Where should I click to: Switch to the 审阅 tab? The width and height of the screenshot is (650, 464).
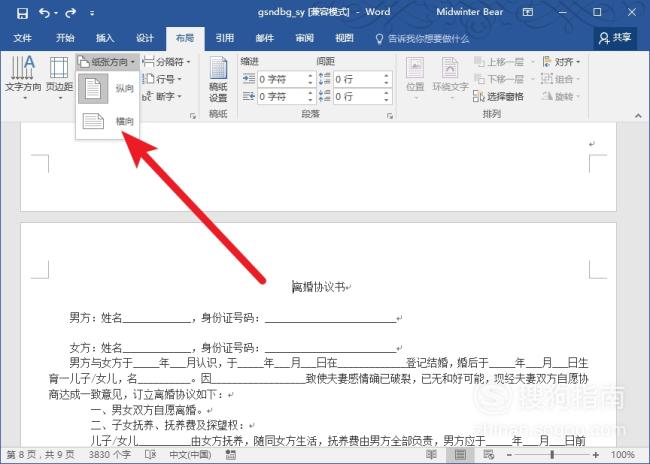tap(304, 38)
